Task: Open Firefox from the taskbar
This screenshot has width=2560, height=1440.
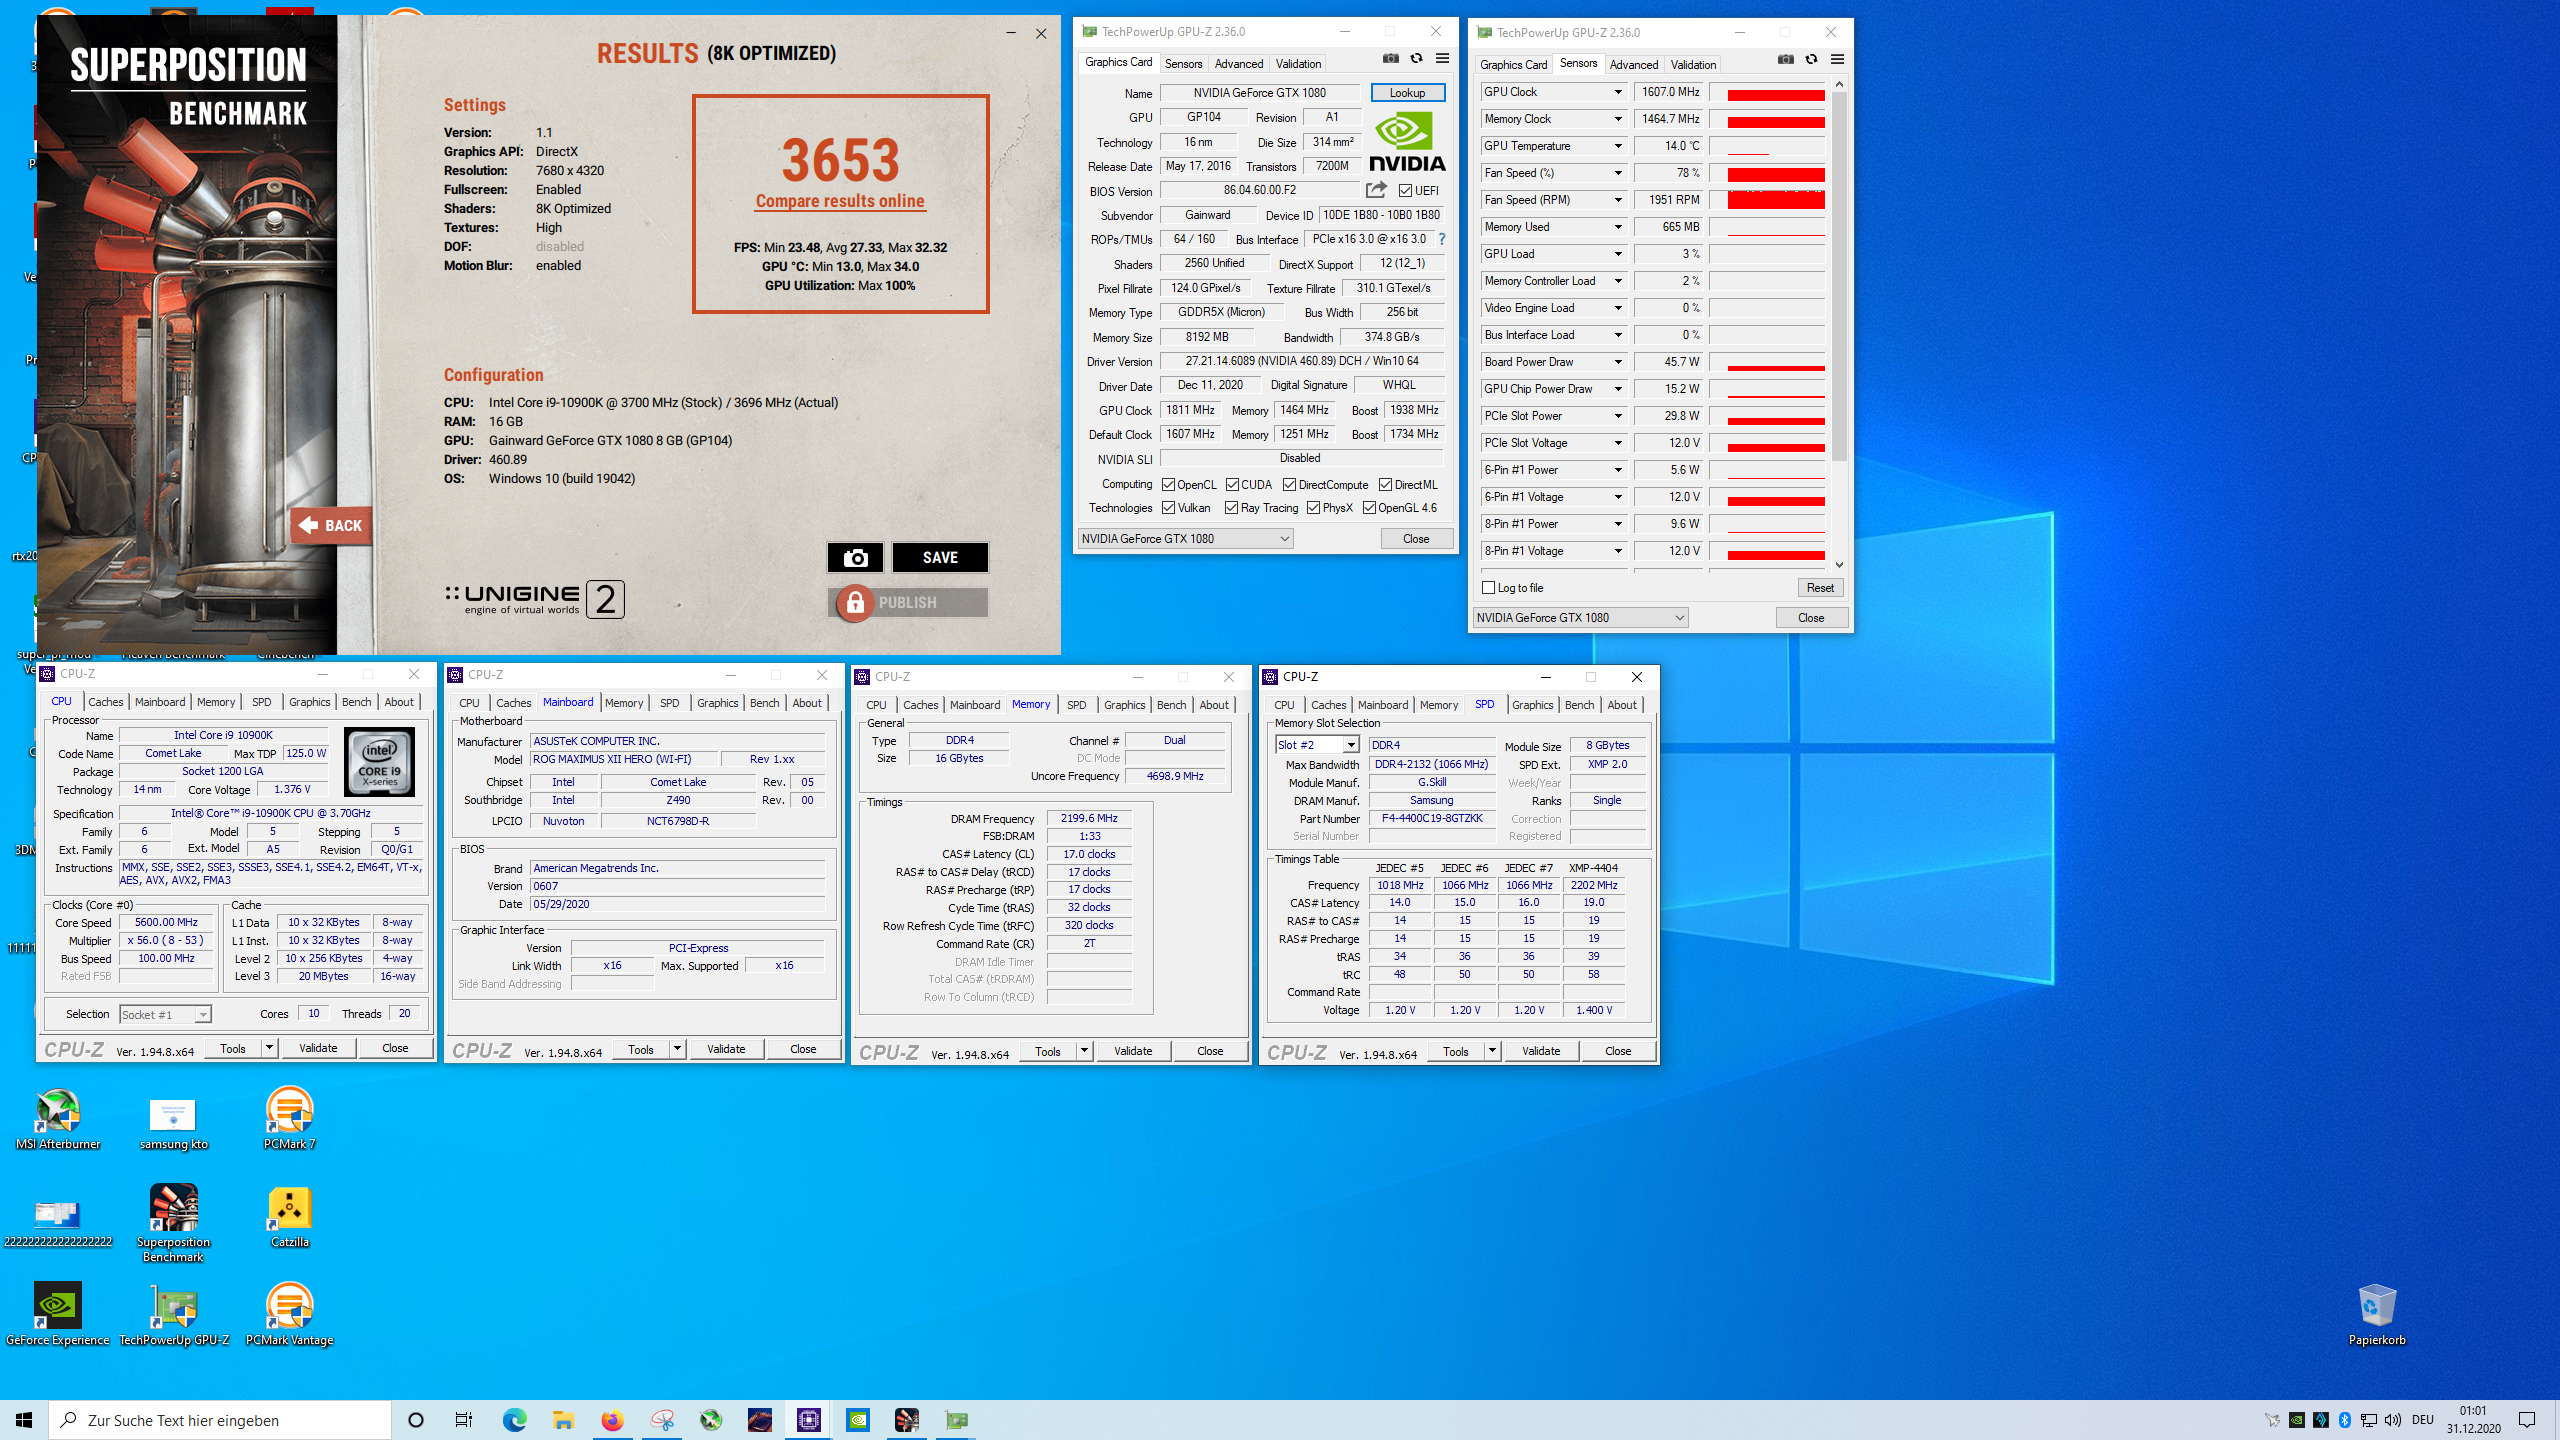Action: (612, 1420)
